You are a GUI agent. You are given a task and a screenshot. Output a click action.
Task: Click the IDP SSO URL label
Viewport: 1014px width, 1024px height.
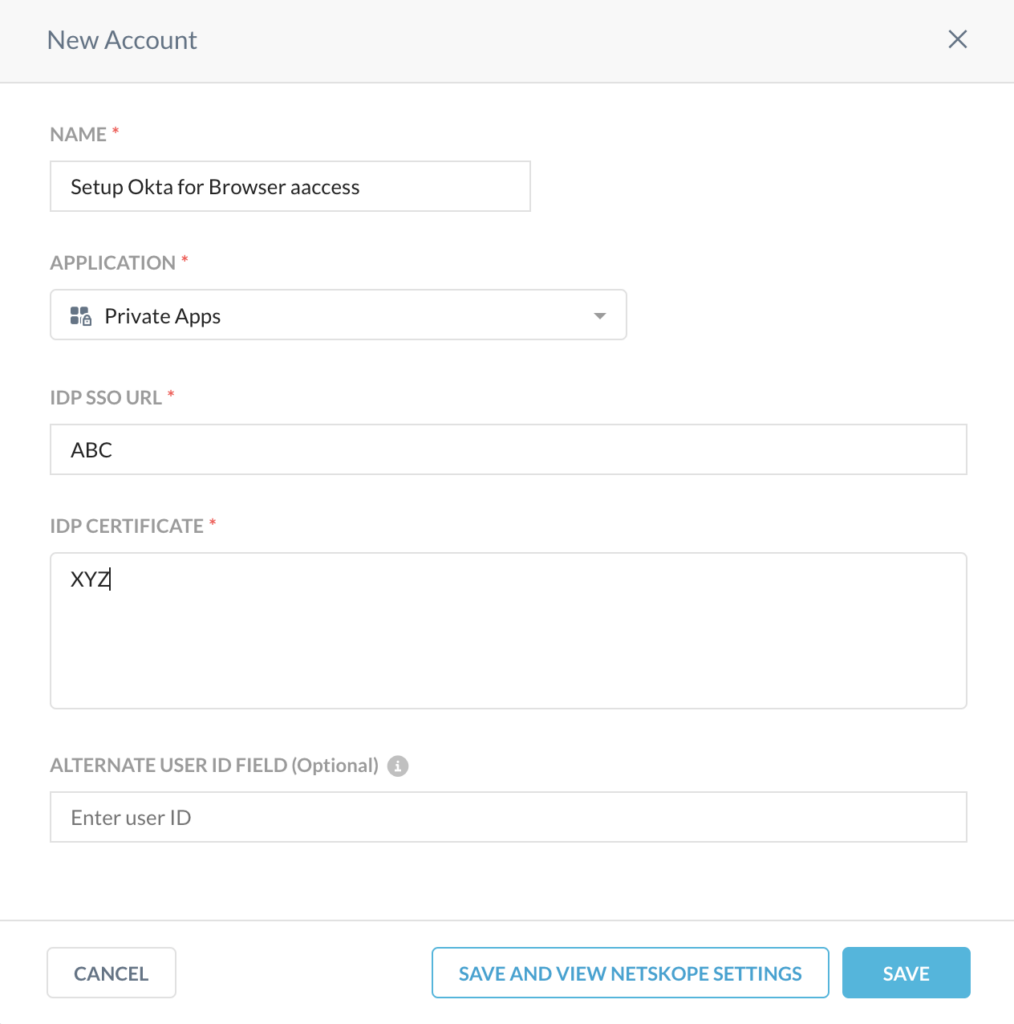click(x=106, y=397)
